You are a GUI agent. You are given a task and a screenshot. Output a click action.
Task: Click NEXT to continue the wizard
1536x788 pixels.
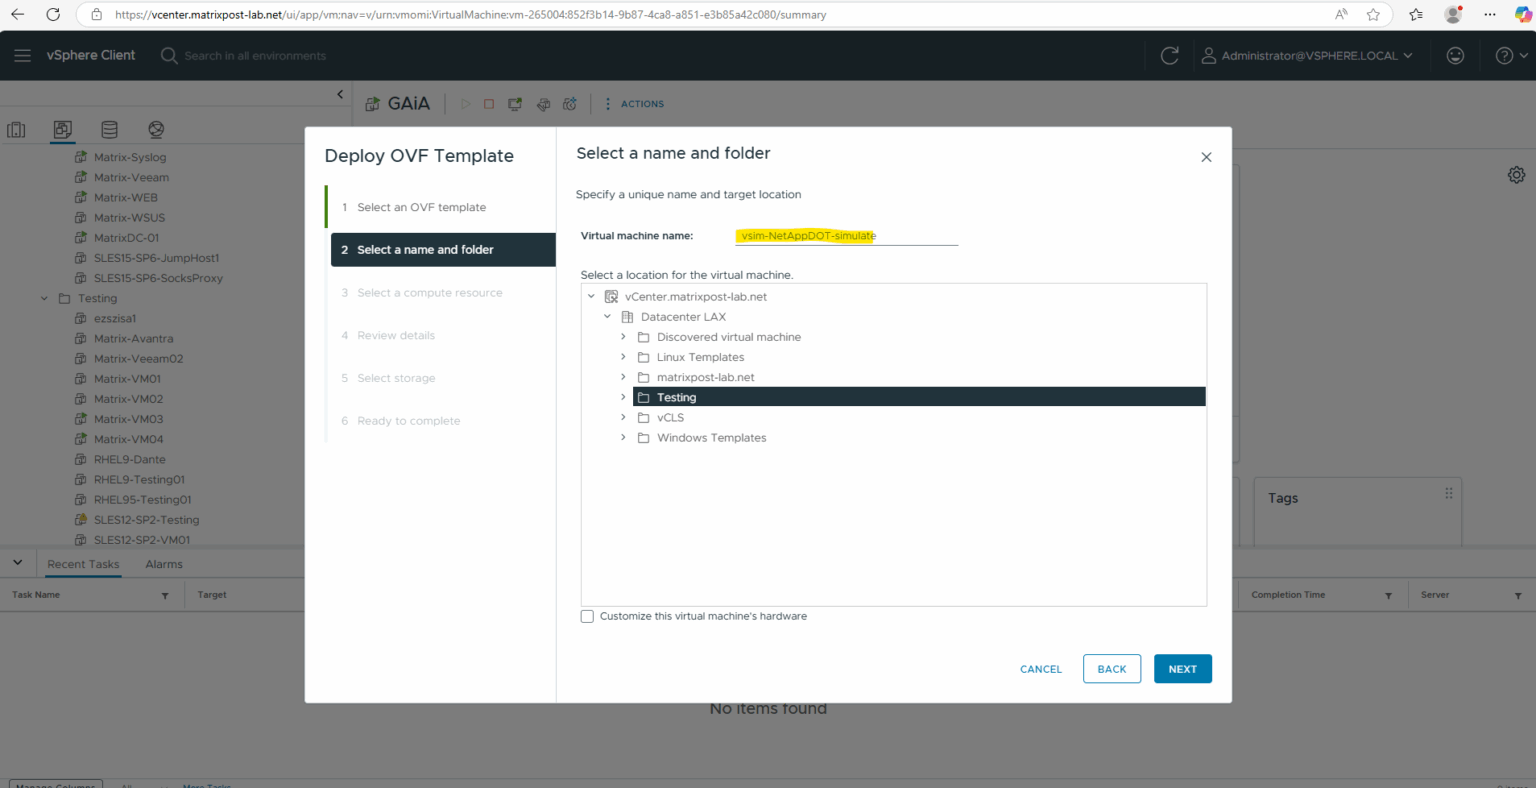tap(1182, 668)
